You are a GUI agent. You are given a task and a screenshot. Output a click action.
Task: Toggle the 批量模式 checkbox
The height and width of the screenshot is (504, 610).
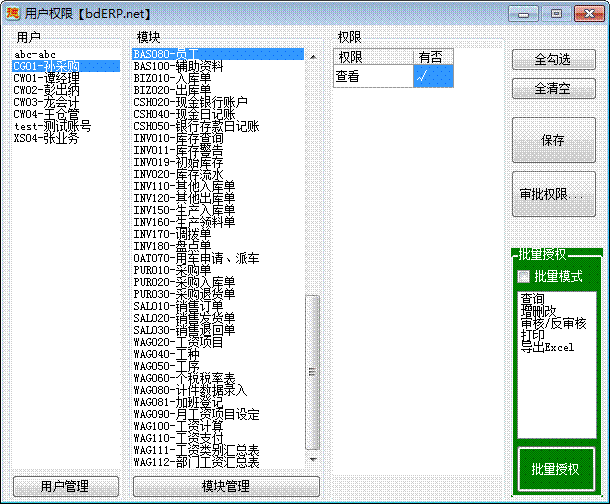(523, 276)
